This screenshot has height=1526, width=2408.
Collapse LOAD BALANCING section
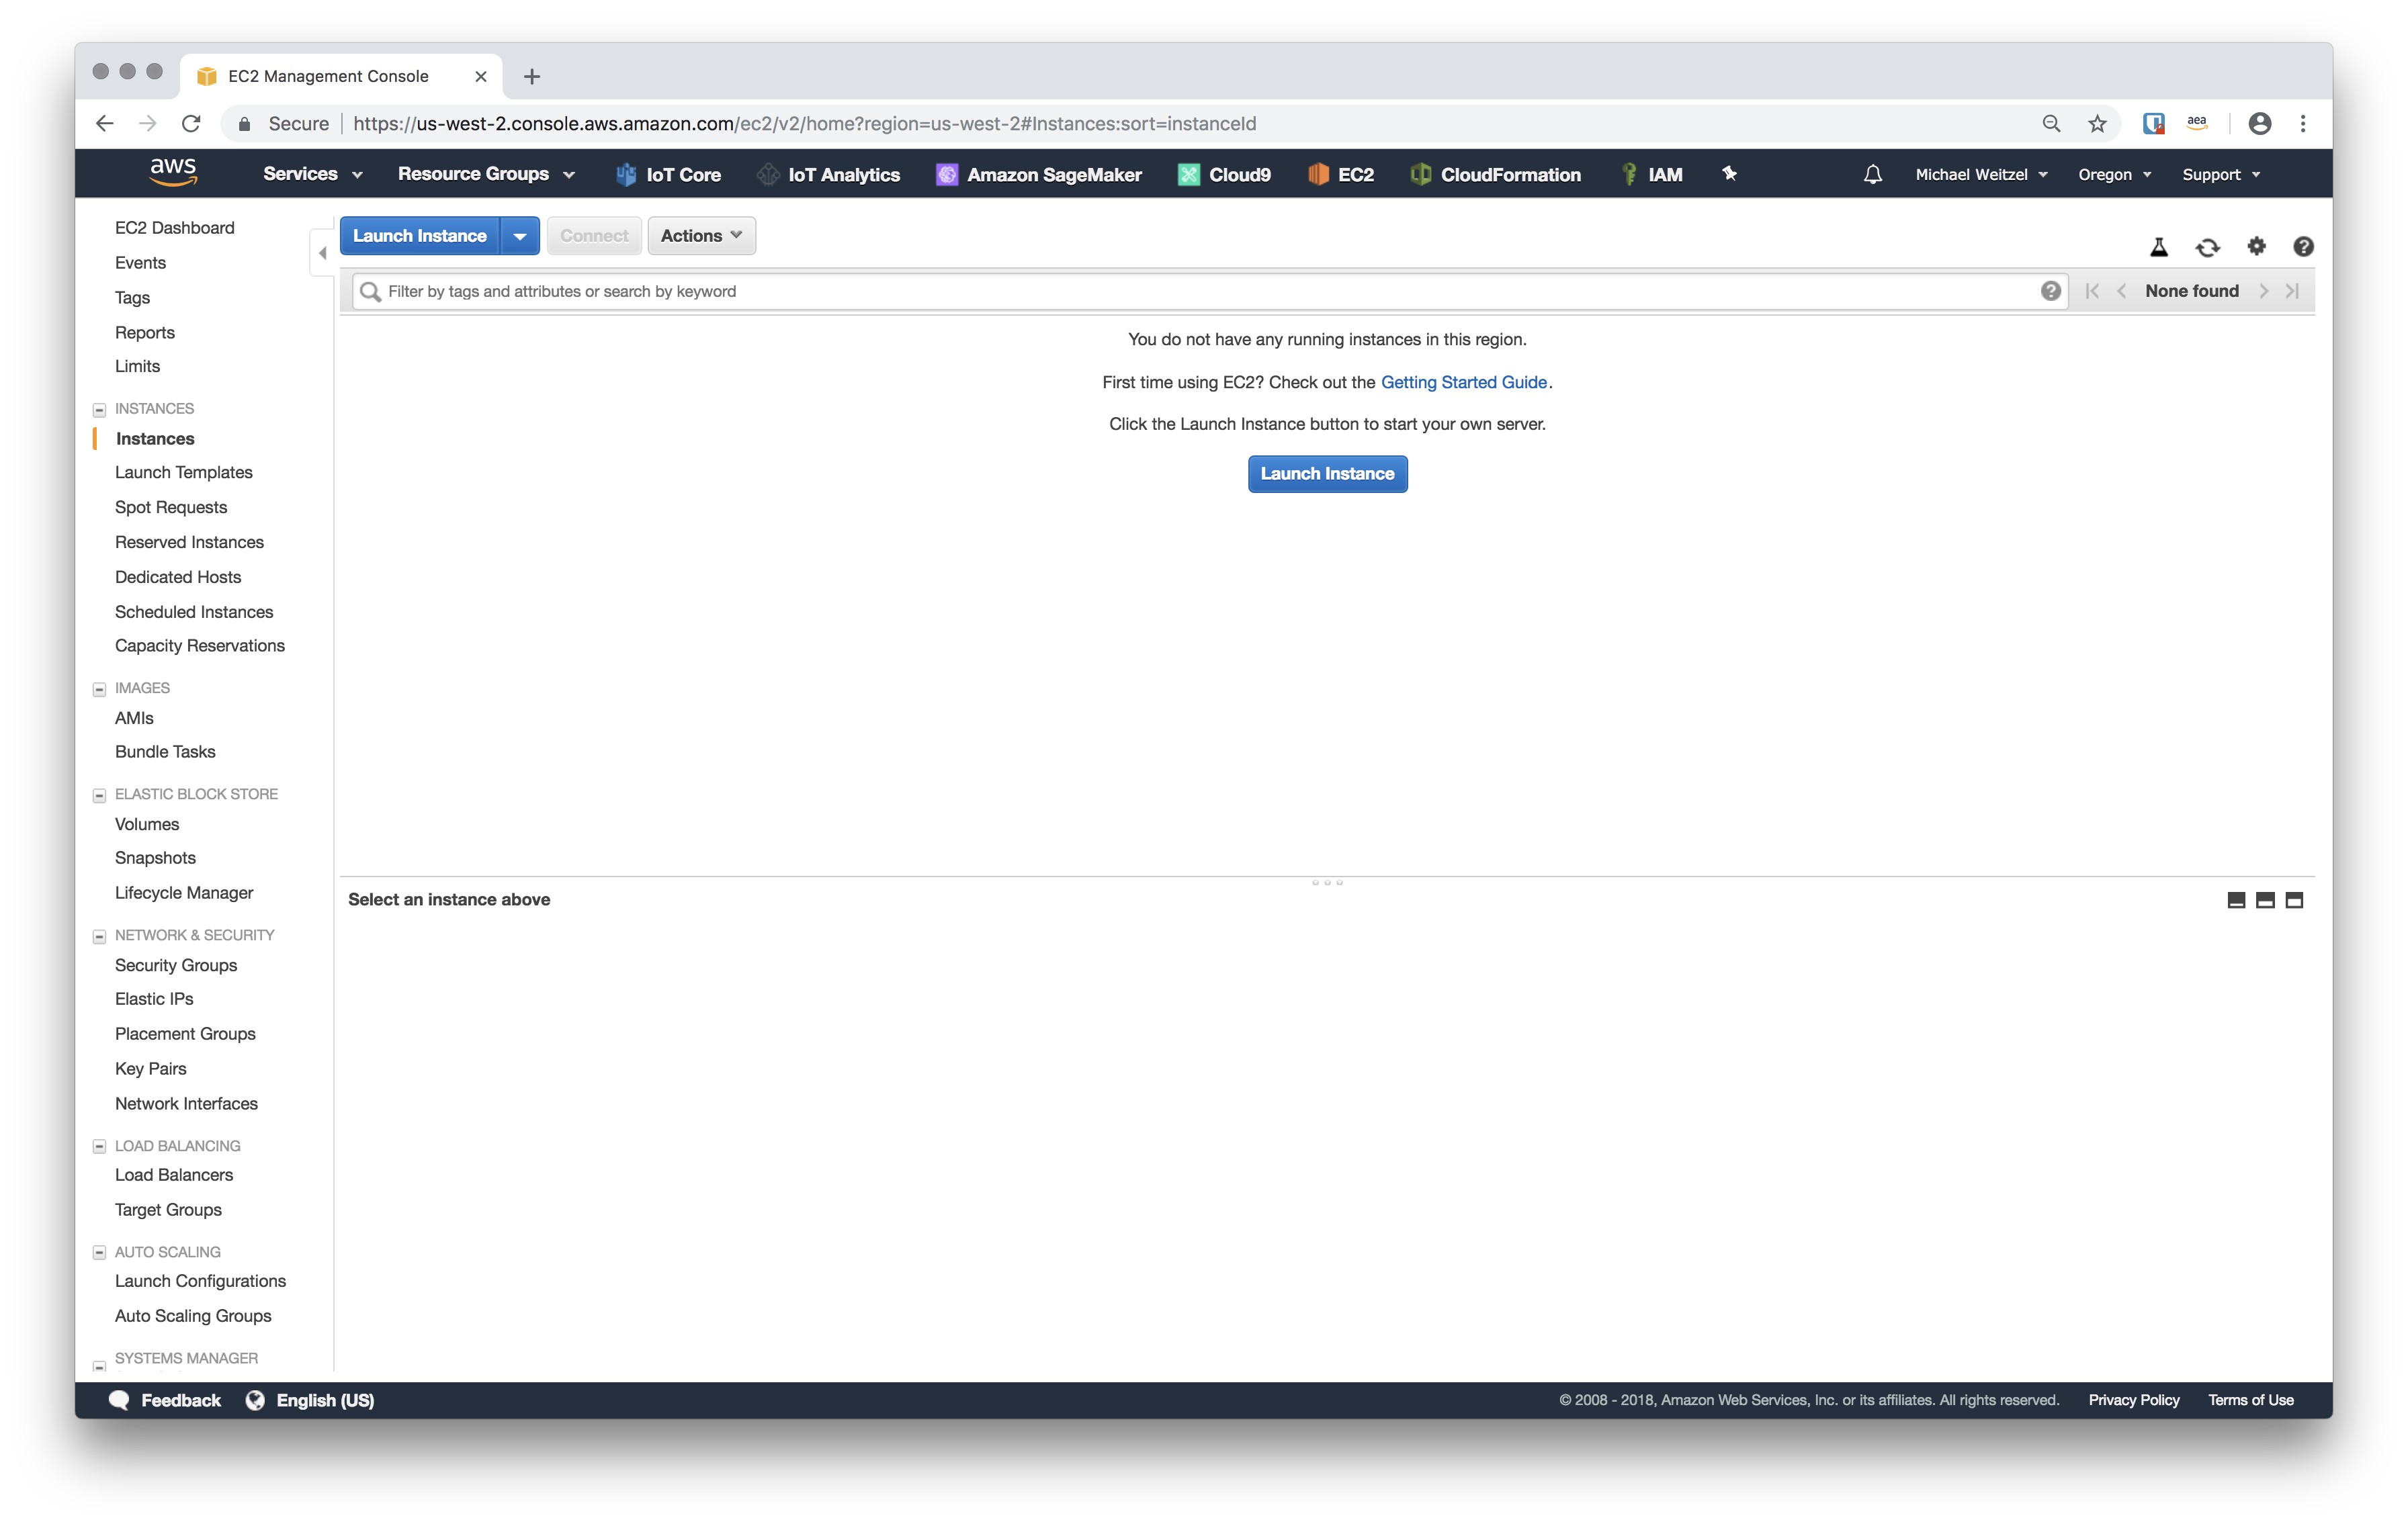99,1146
